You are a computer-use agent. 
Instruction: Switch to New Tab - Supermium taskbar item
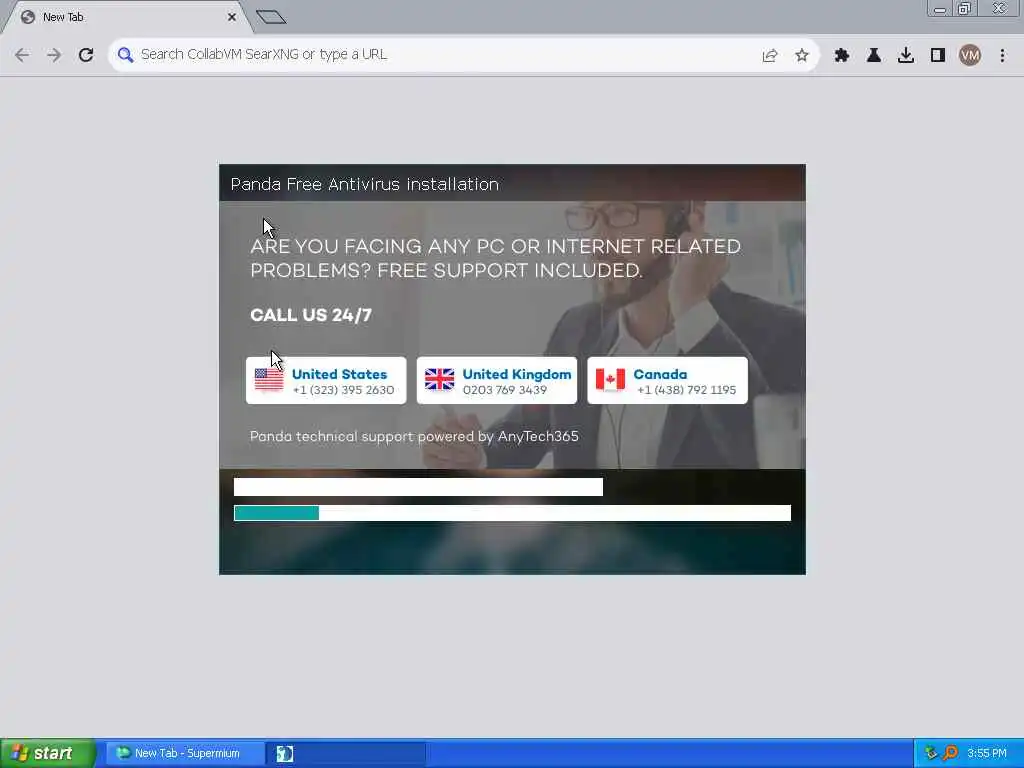184,753
